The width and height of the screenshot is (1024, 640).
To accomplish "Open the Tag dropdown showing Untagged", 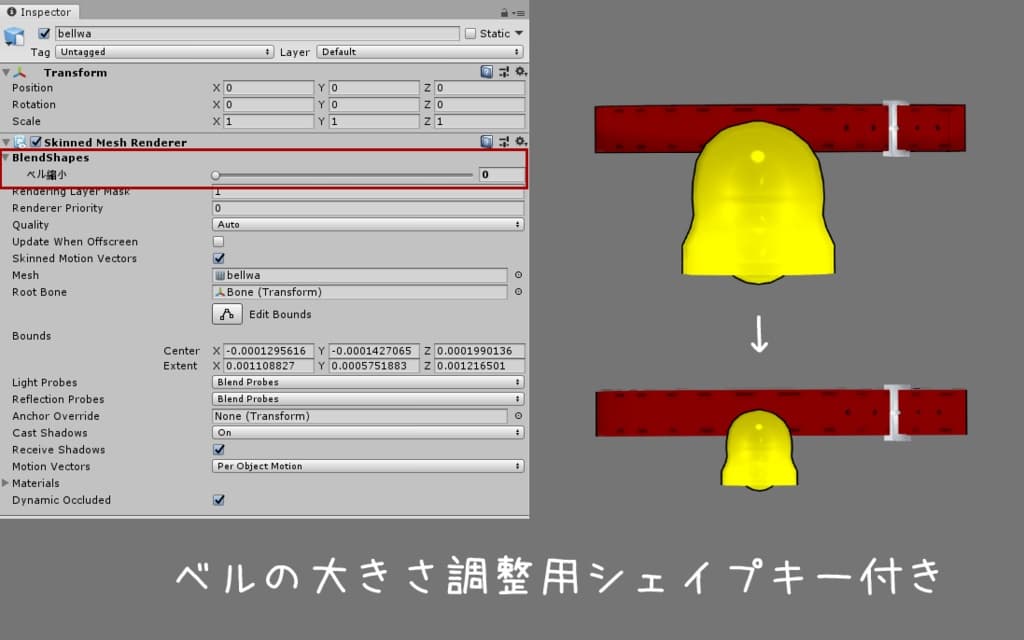I will point(165,52).
